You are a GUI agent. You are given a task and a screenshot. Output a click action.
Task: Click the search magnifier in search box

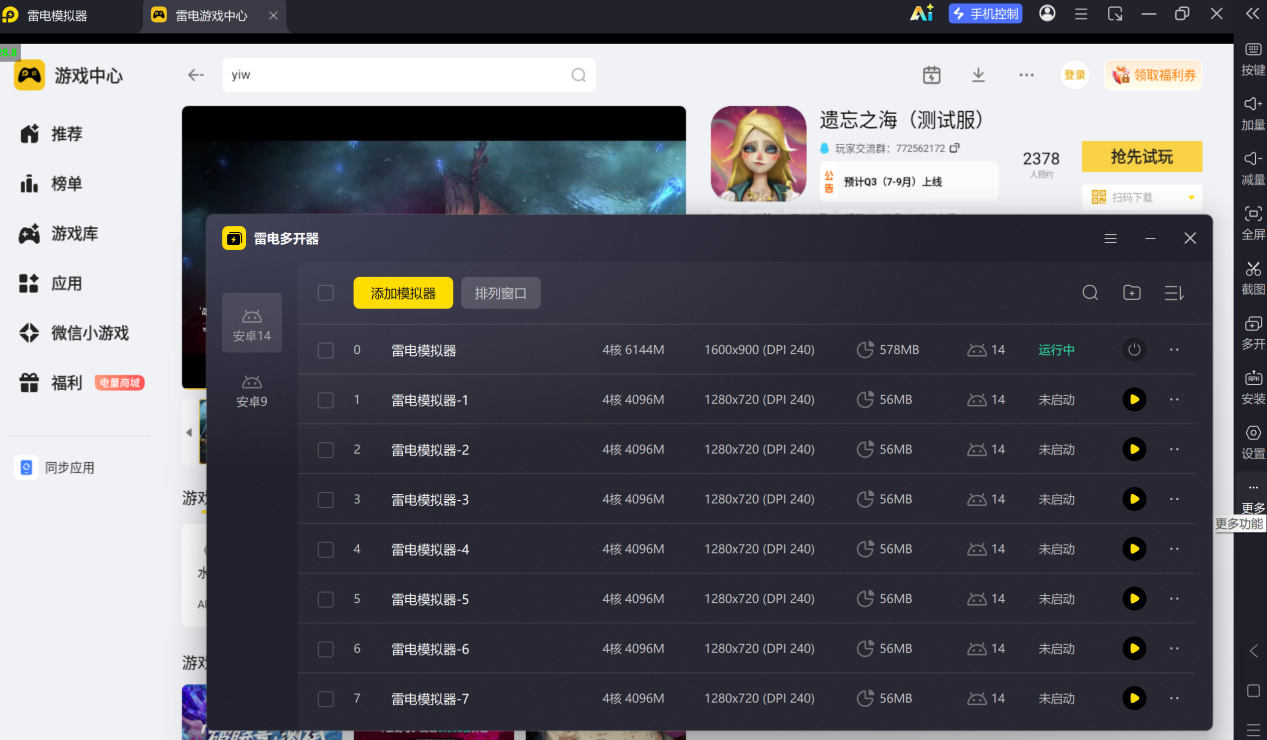(579, 75)
